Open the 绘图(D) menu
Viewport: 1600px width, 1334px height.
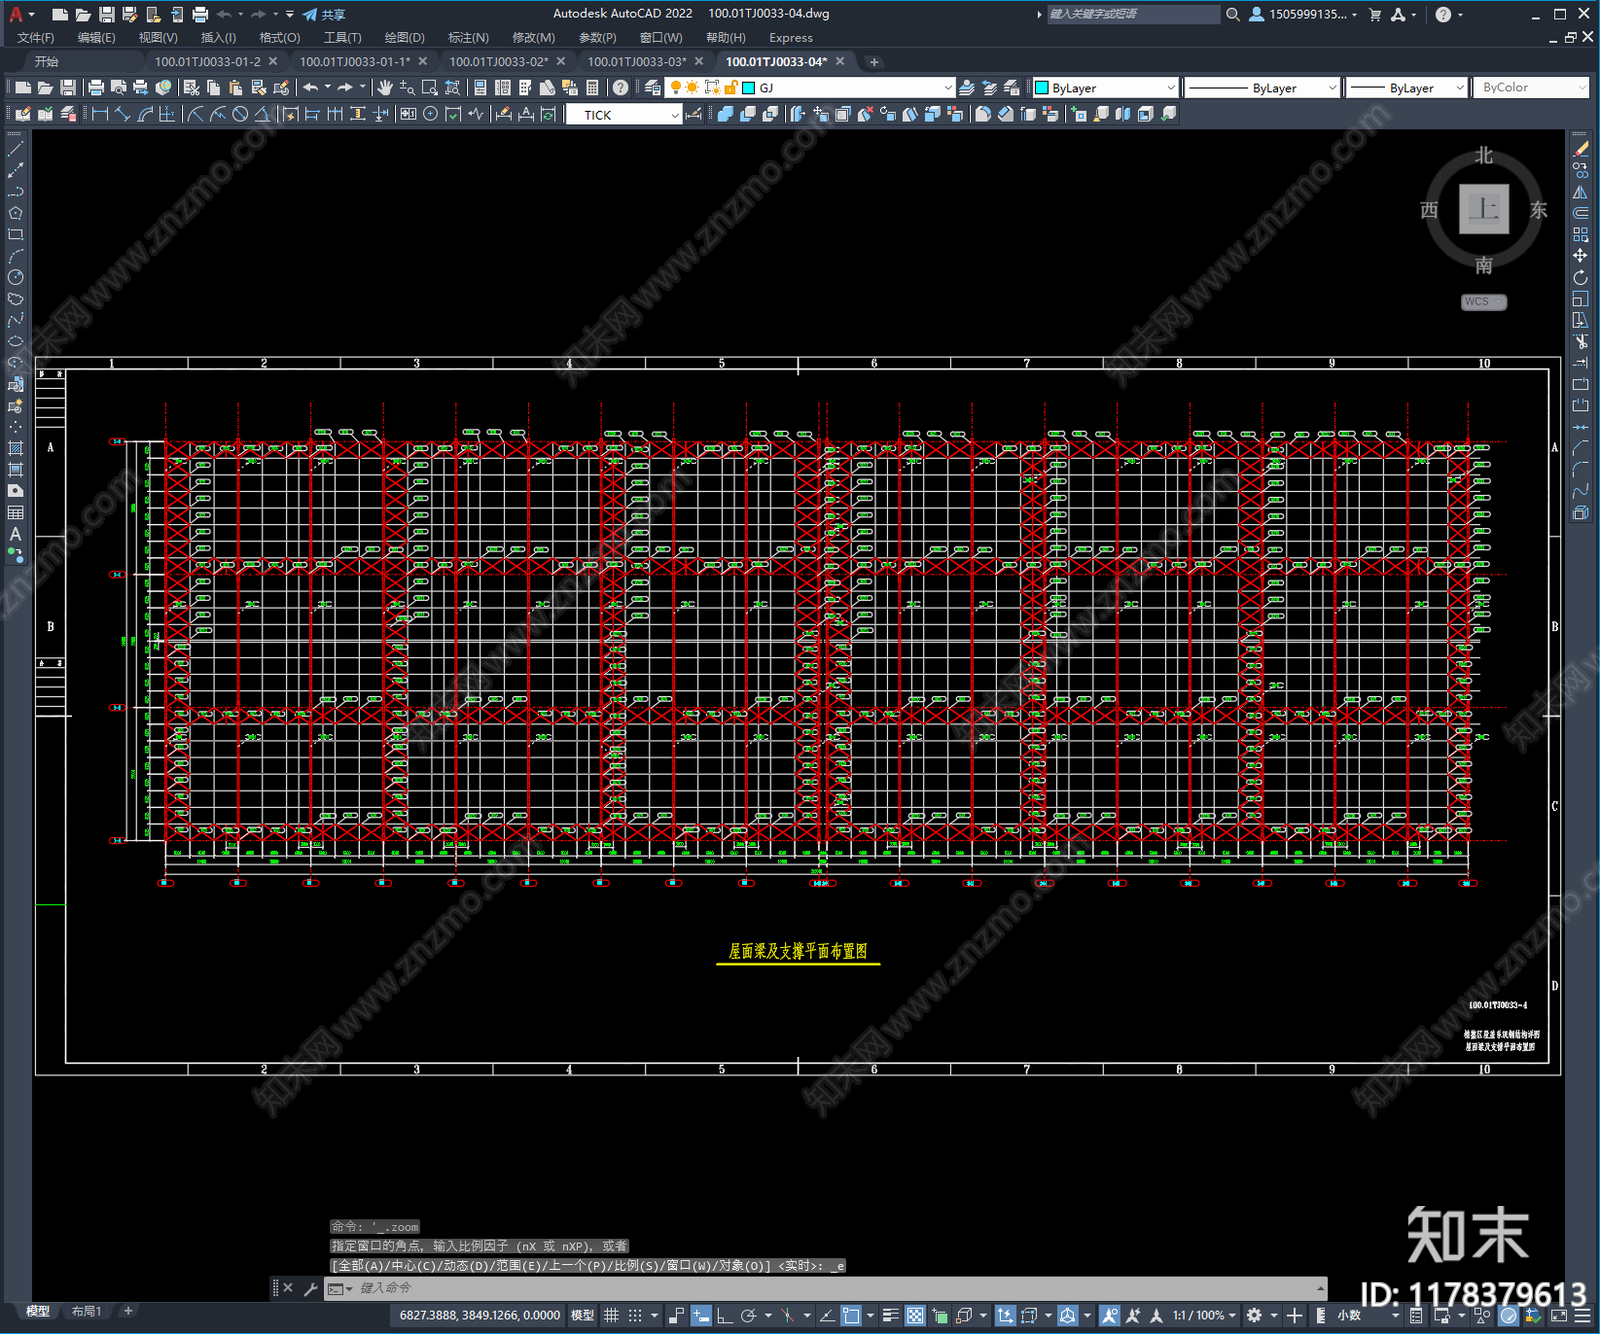[405, 38]
